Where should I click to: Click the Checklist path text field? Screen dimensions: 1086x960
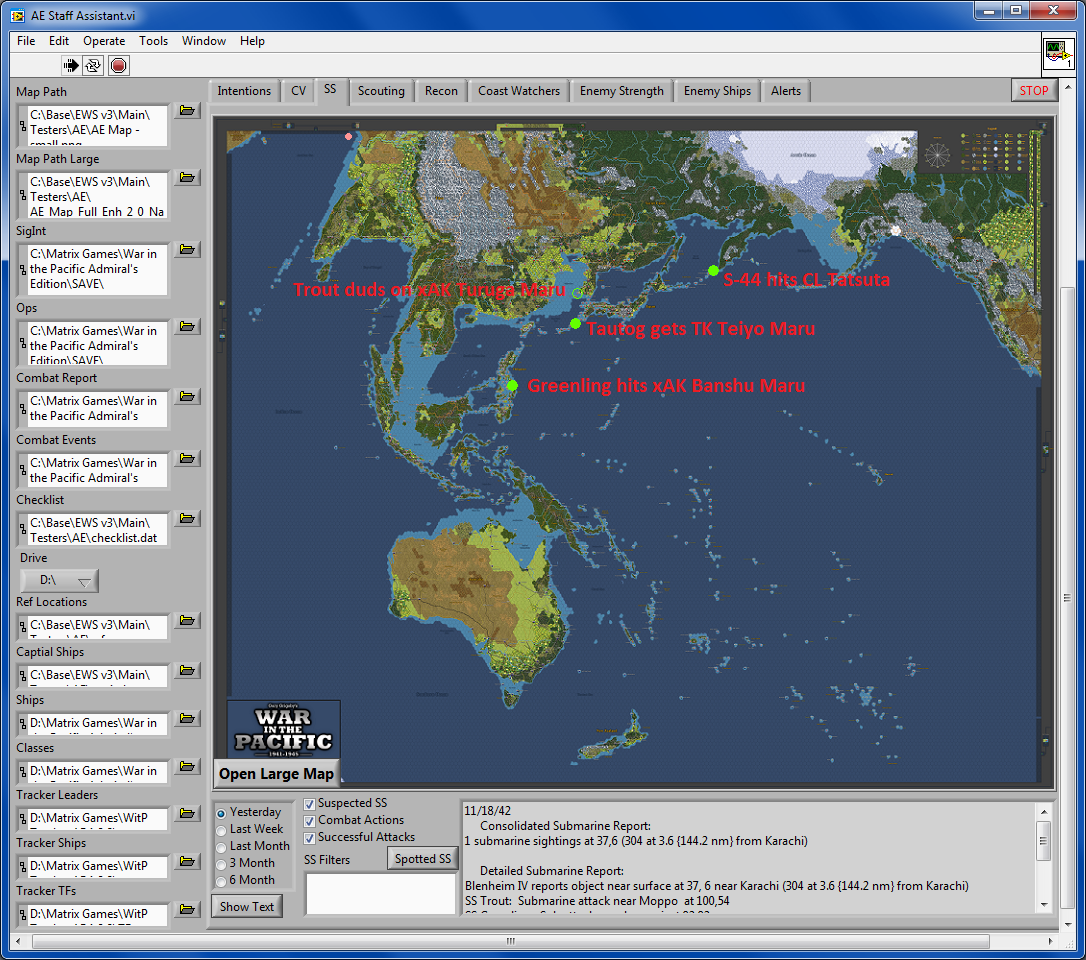tap(98, 530)
